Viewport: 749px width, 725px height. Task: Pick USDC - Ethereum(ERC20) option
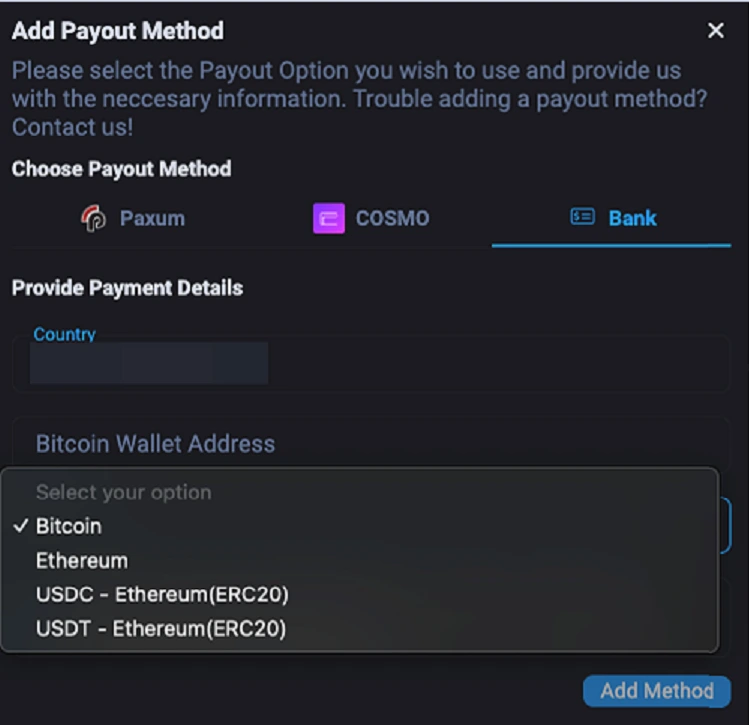coord(162,594)
